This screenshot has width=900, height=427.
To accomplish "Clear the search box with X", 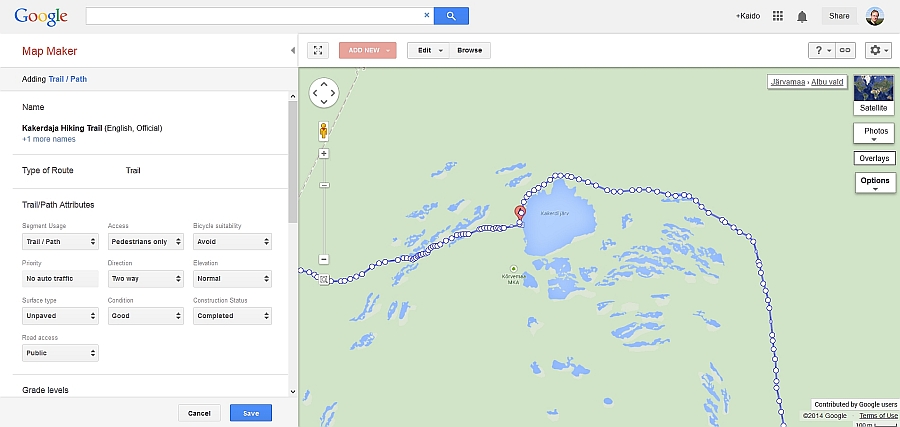I will tap(426, 15).
